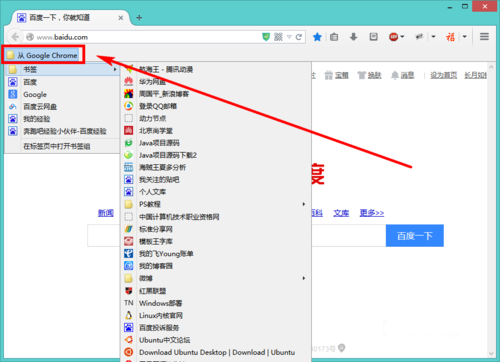The height and width of the screenshot is (362, 500).
Task: Select 我关注的贴吧 bookmark
Action: 216,180
